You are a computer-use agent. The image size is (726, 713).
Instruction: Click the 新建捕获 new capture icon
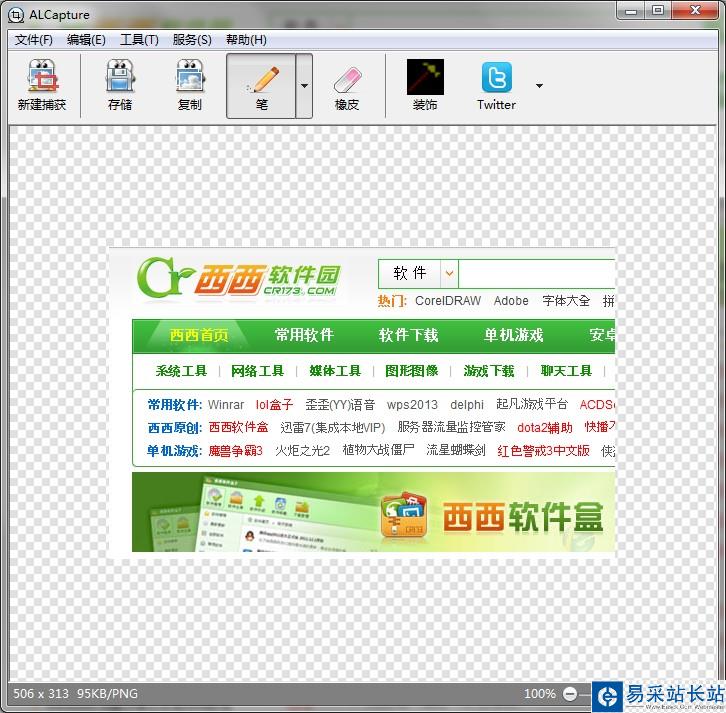point(42,86)
